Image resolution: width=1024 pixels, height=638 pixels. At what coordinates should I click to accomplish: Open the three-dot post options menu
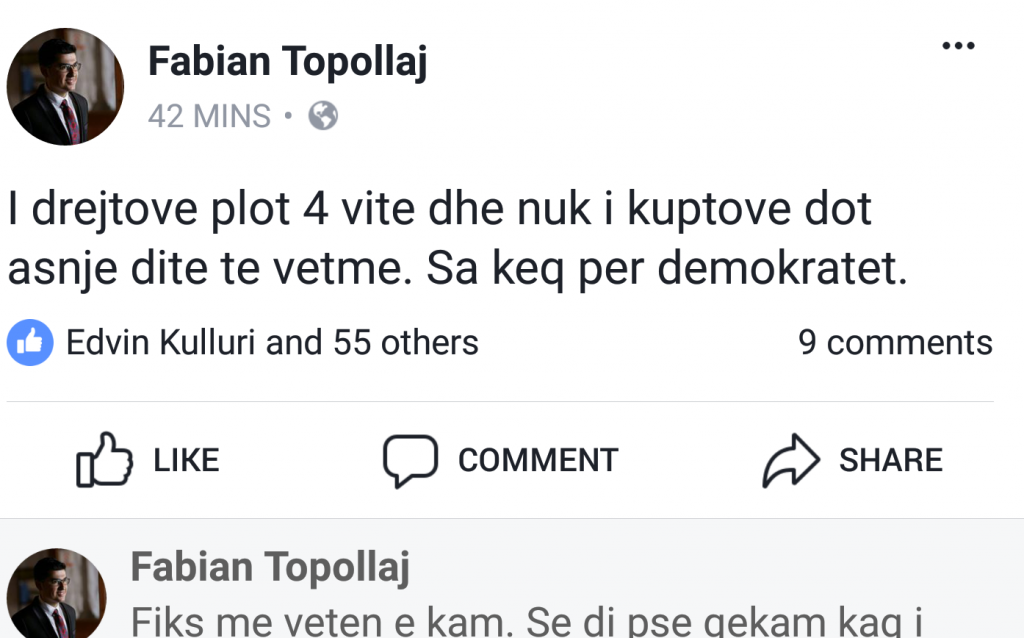(x=958, y=46)
